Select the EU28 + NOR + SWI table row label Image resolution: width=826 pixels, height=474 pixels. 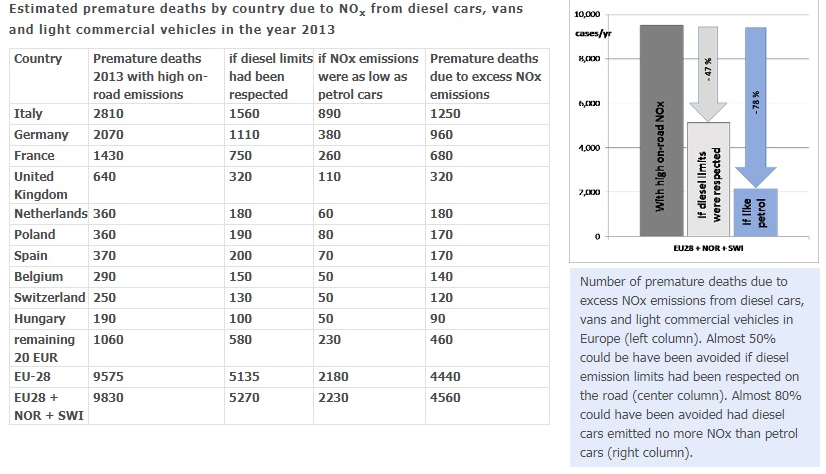coord(48,406)
